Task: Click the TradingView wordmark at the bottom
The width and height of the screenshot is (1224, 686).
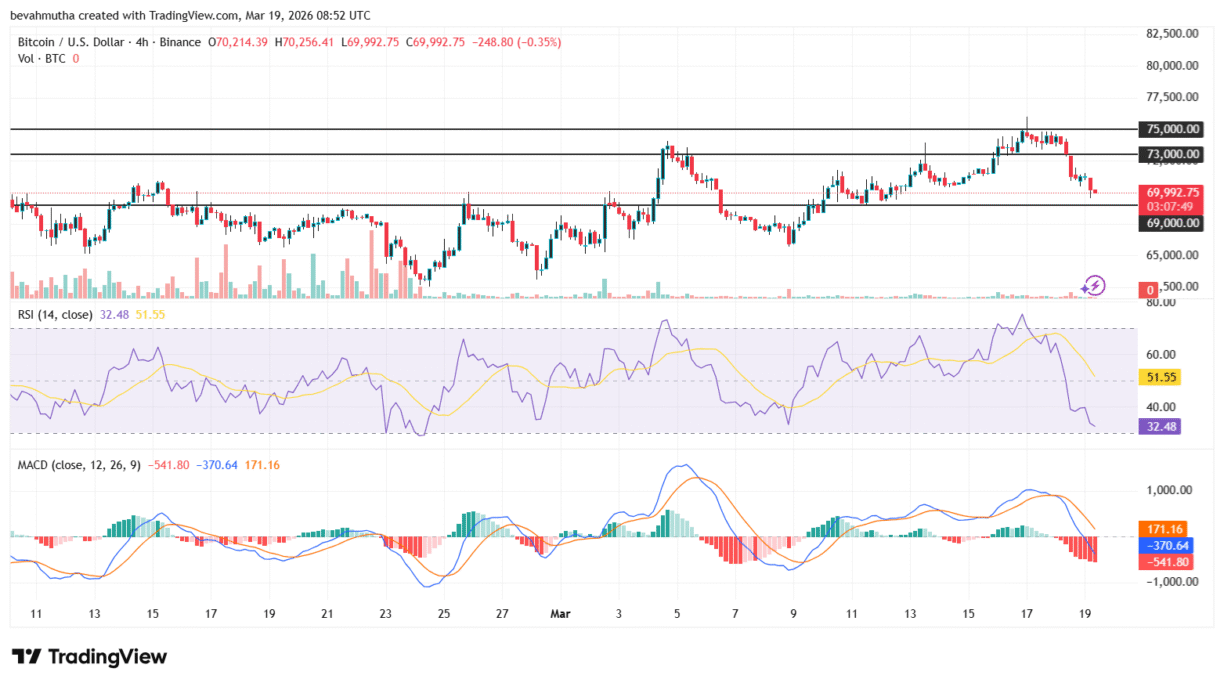Action: click(110, 656)
